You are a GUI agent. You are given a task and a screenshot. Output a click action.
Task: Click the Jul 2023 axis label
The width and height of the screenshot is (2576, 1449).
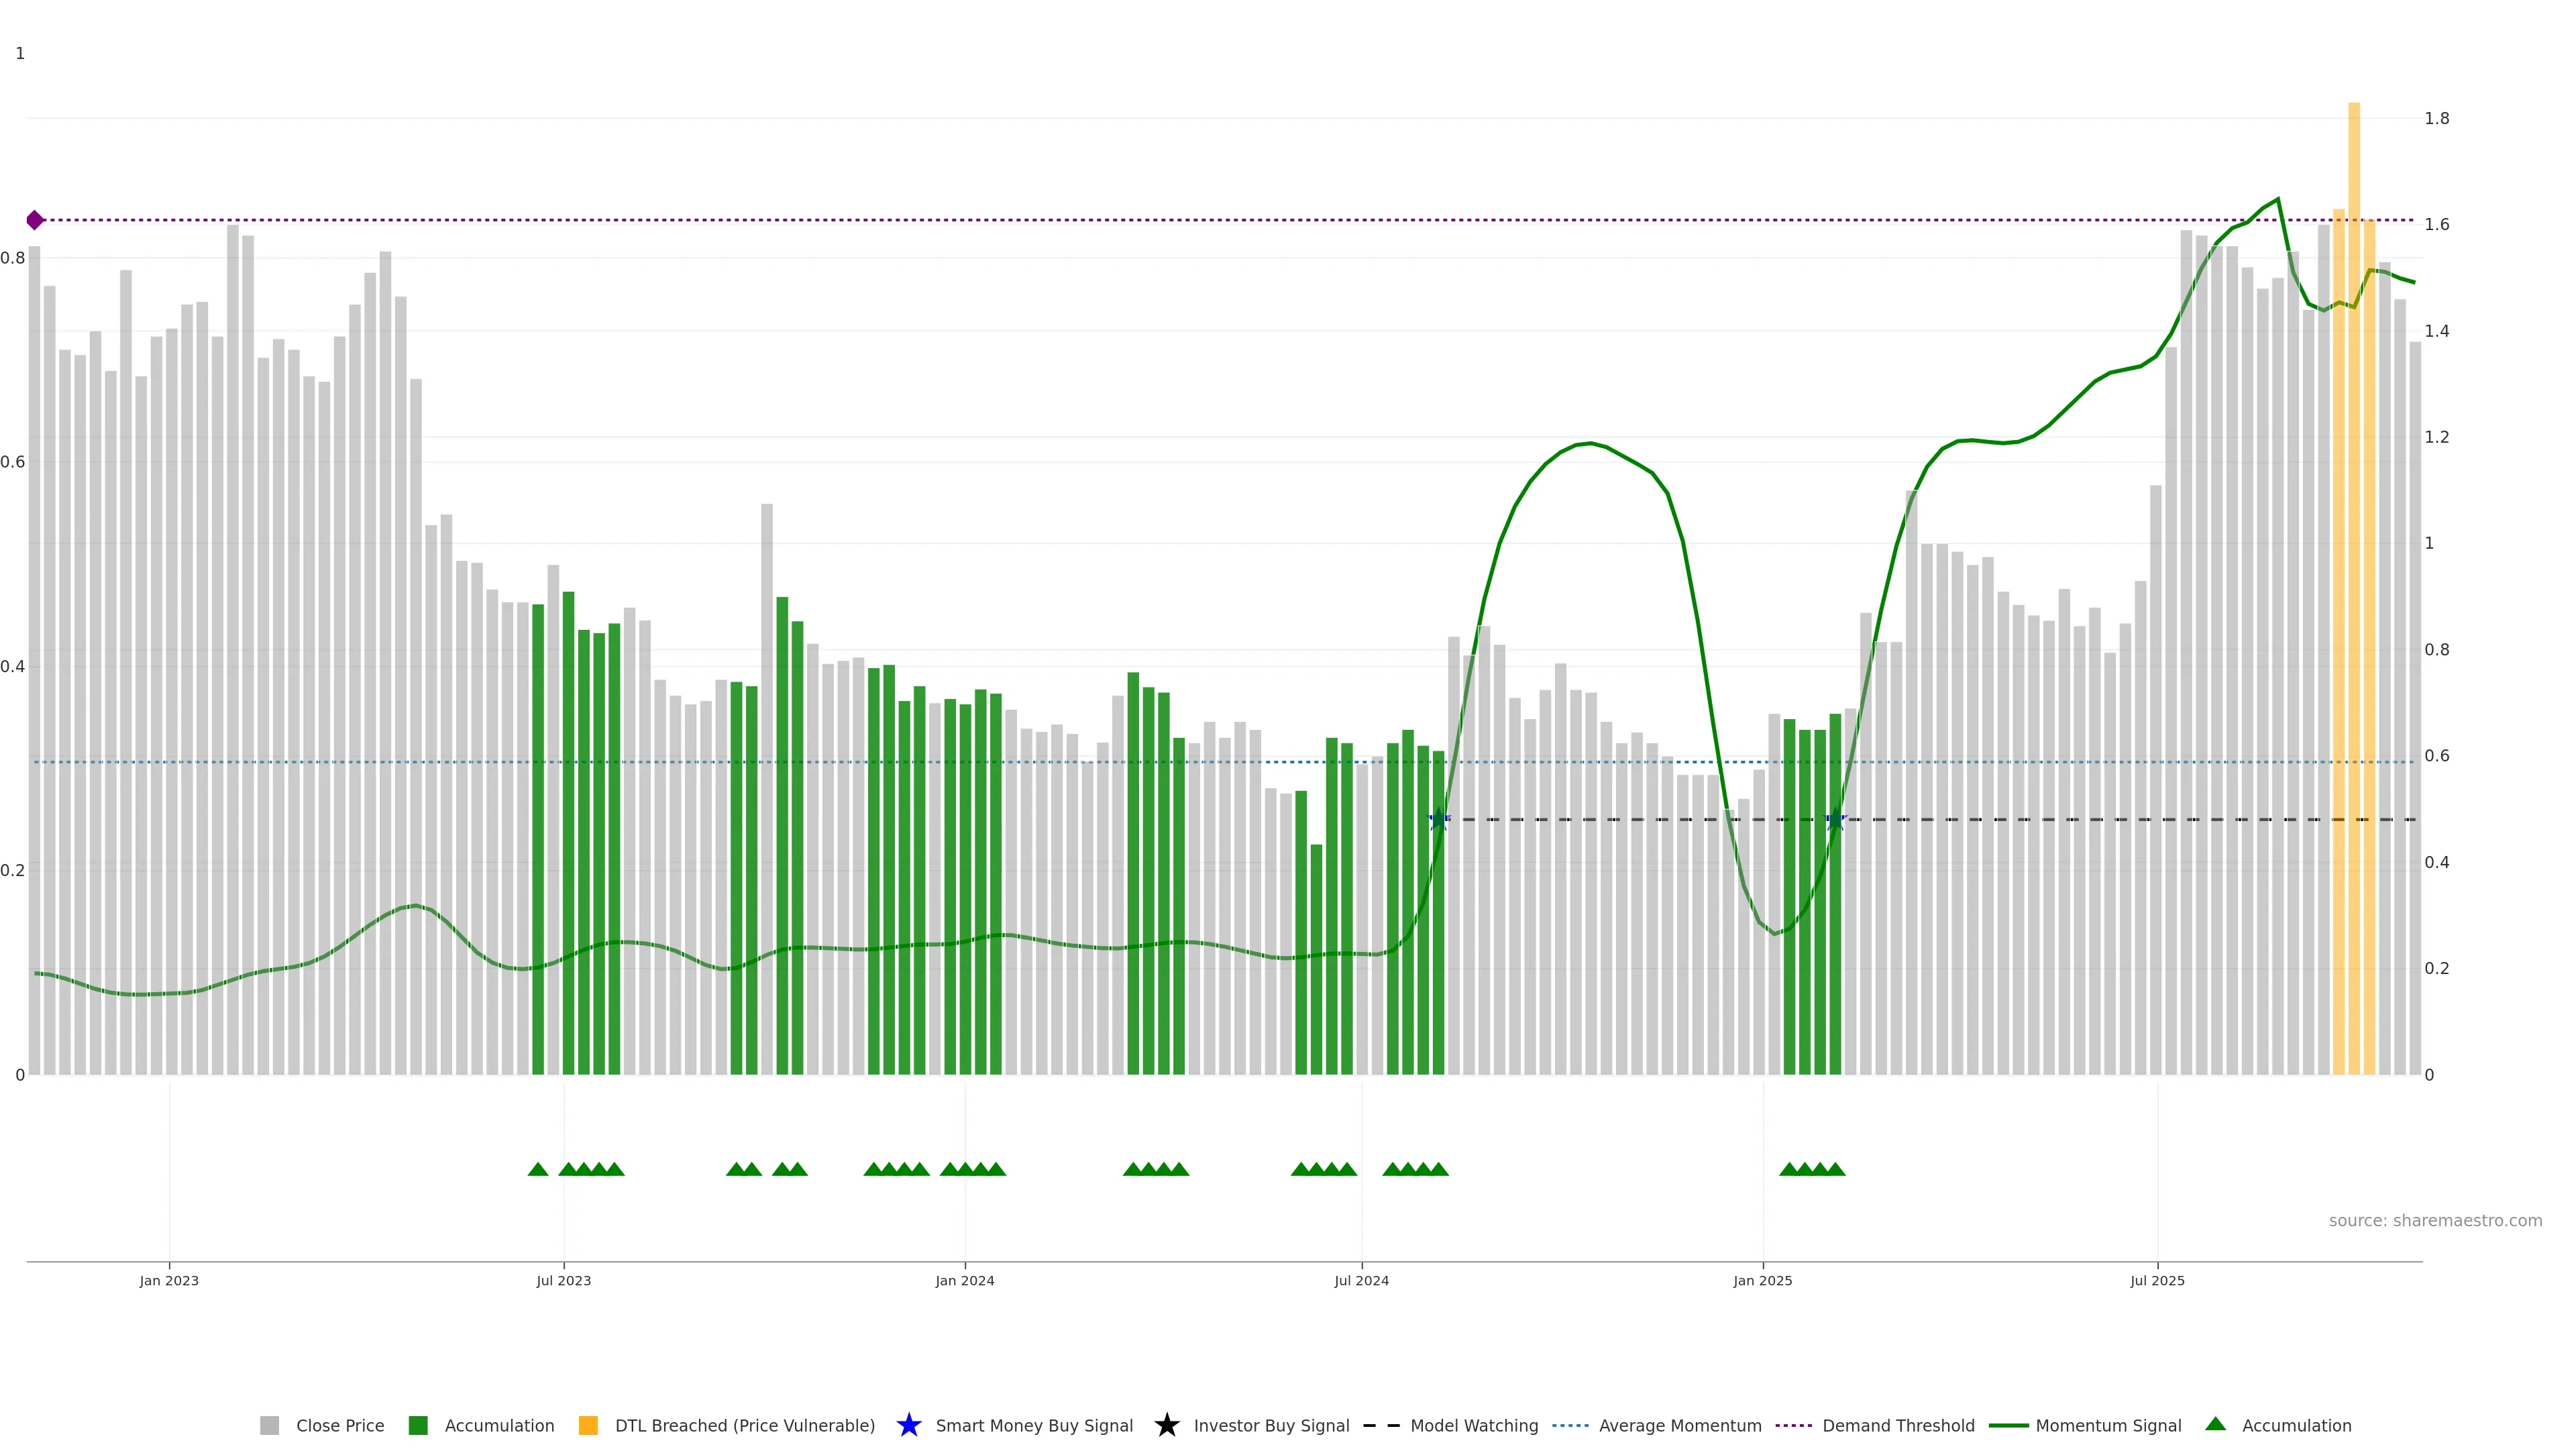click(563, 1280)
